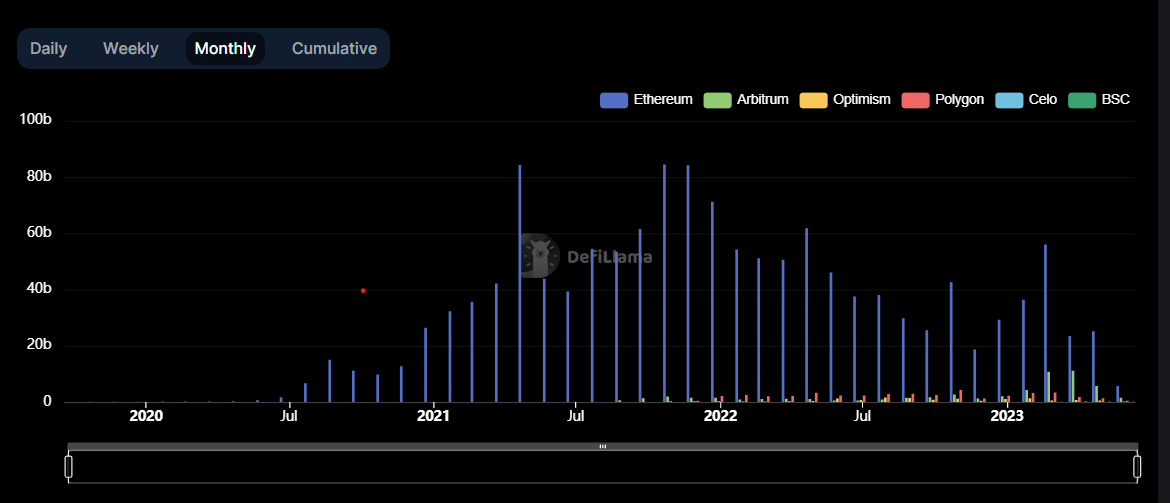Click the right handle of the range slider
The image size is (1170, 503).
1137,466
